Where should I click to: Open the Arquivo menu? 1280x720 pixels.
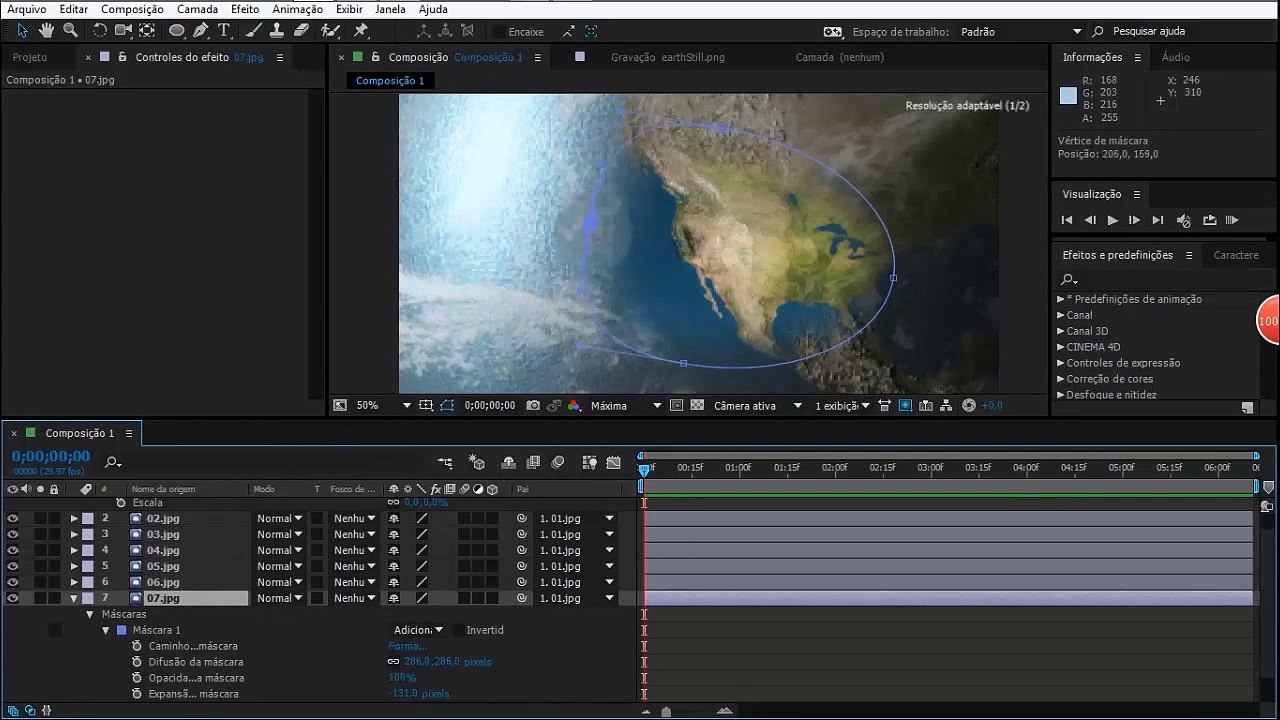[x=27, y=9]
